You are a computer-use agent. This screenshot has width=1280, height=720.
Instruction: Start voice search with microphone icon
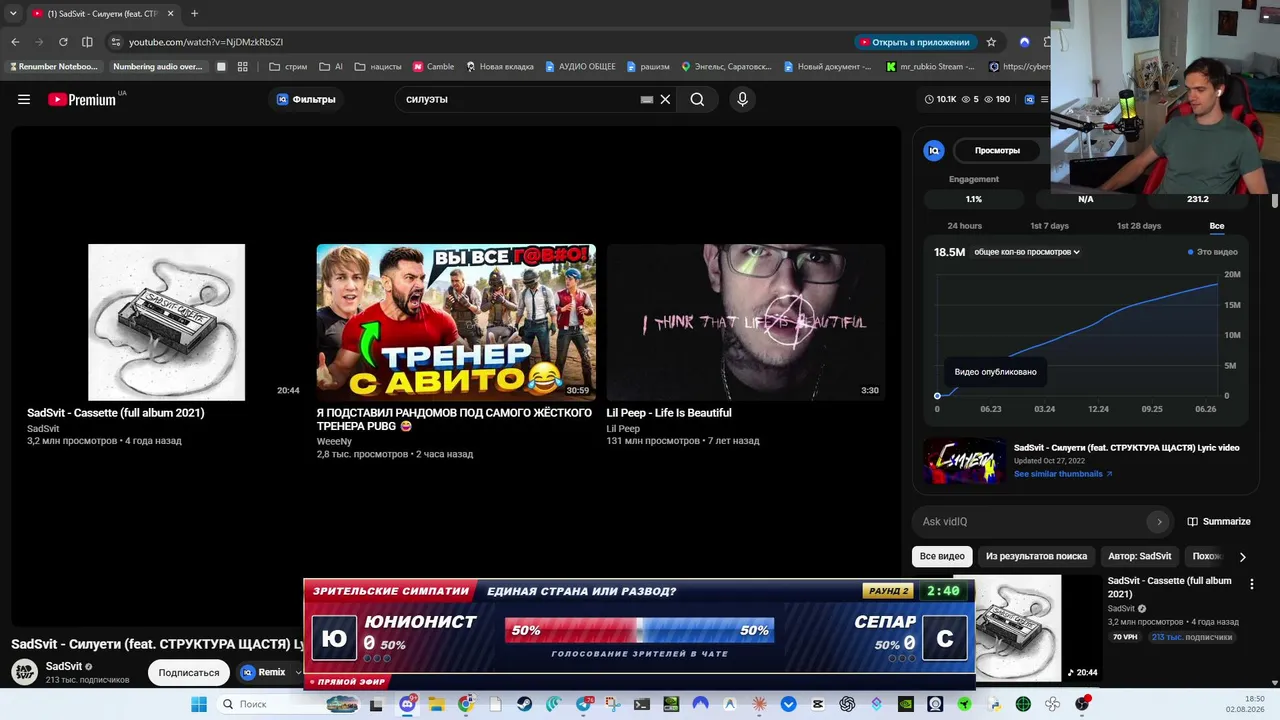(742, 99)
